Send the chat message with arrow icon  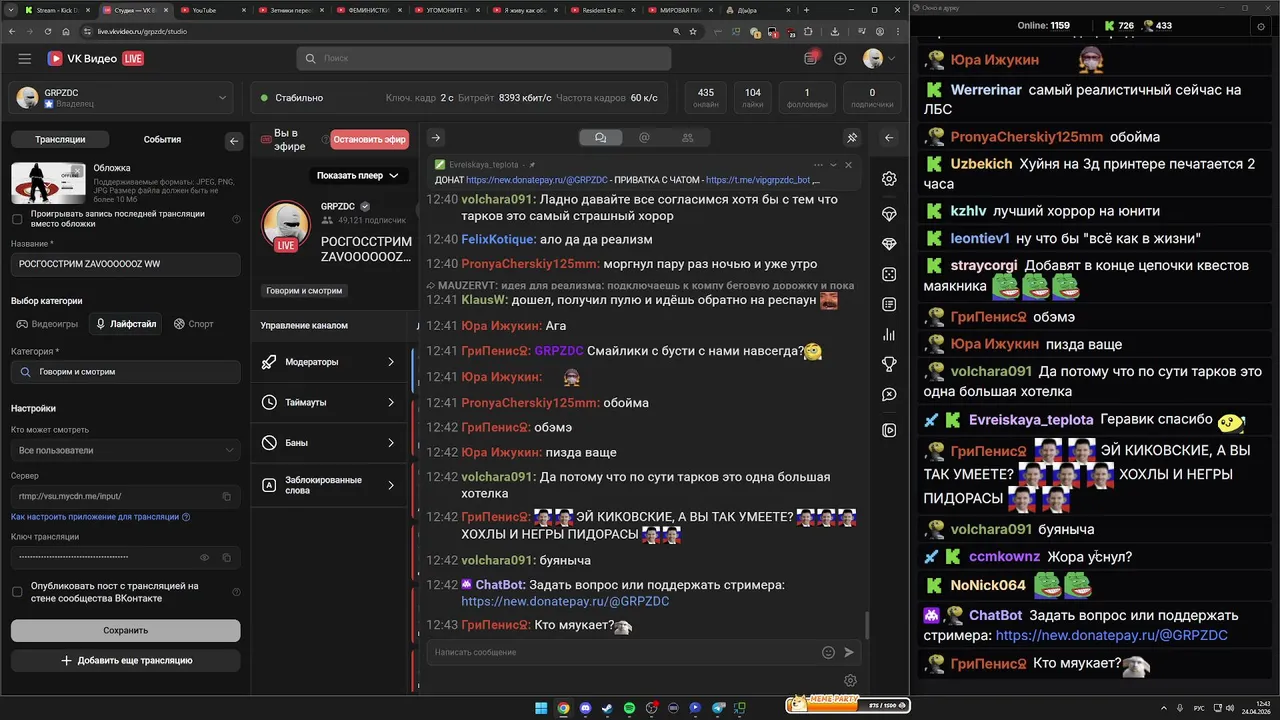coord(849,652)
